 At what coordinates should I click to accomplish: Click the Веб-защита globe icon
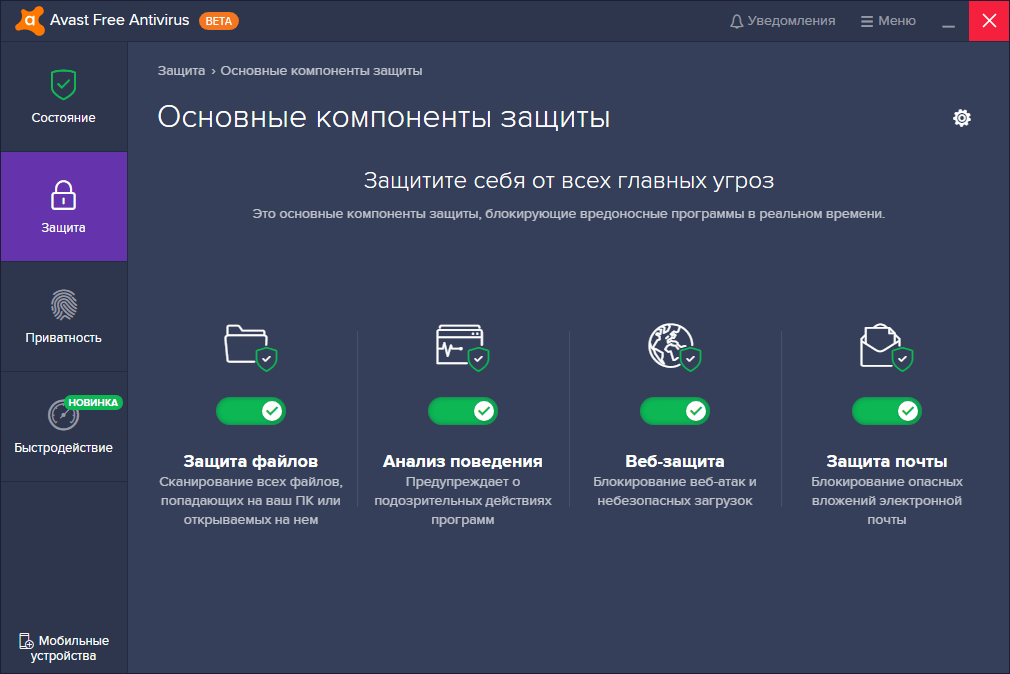(x=674, y=345)
